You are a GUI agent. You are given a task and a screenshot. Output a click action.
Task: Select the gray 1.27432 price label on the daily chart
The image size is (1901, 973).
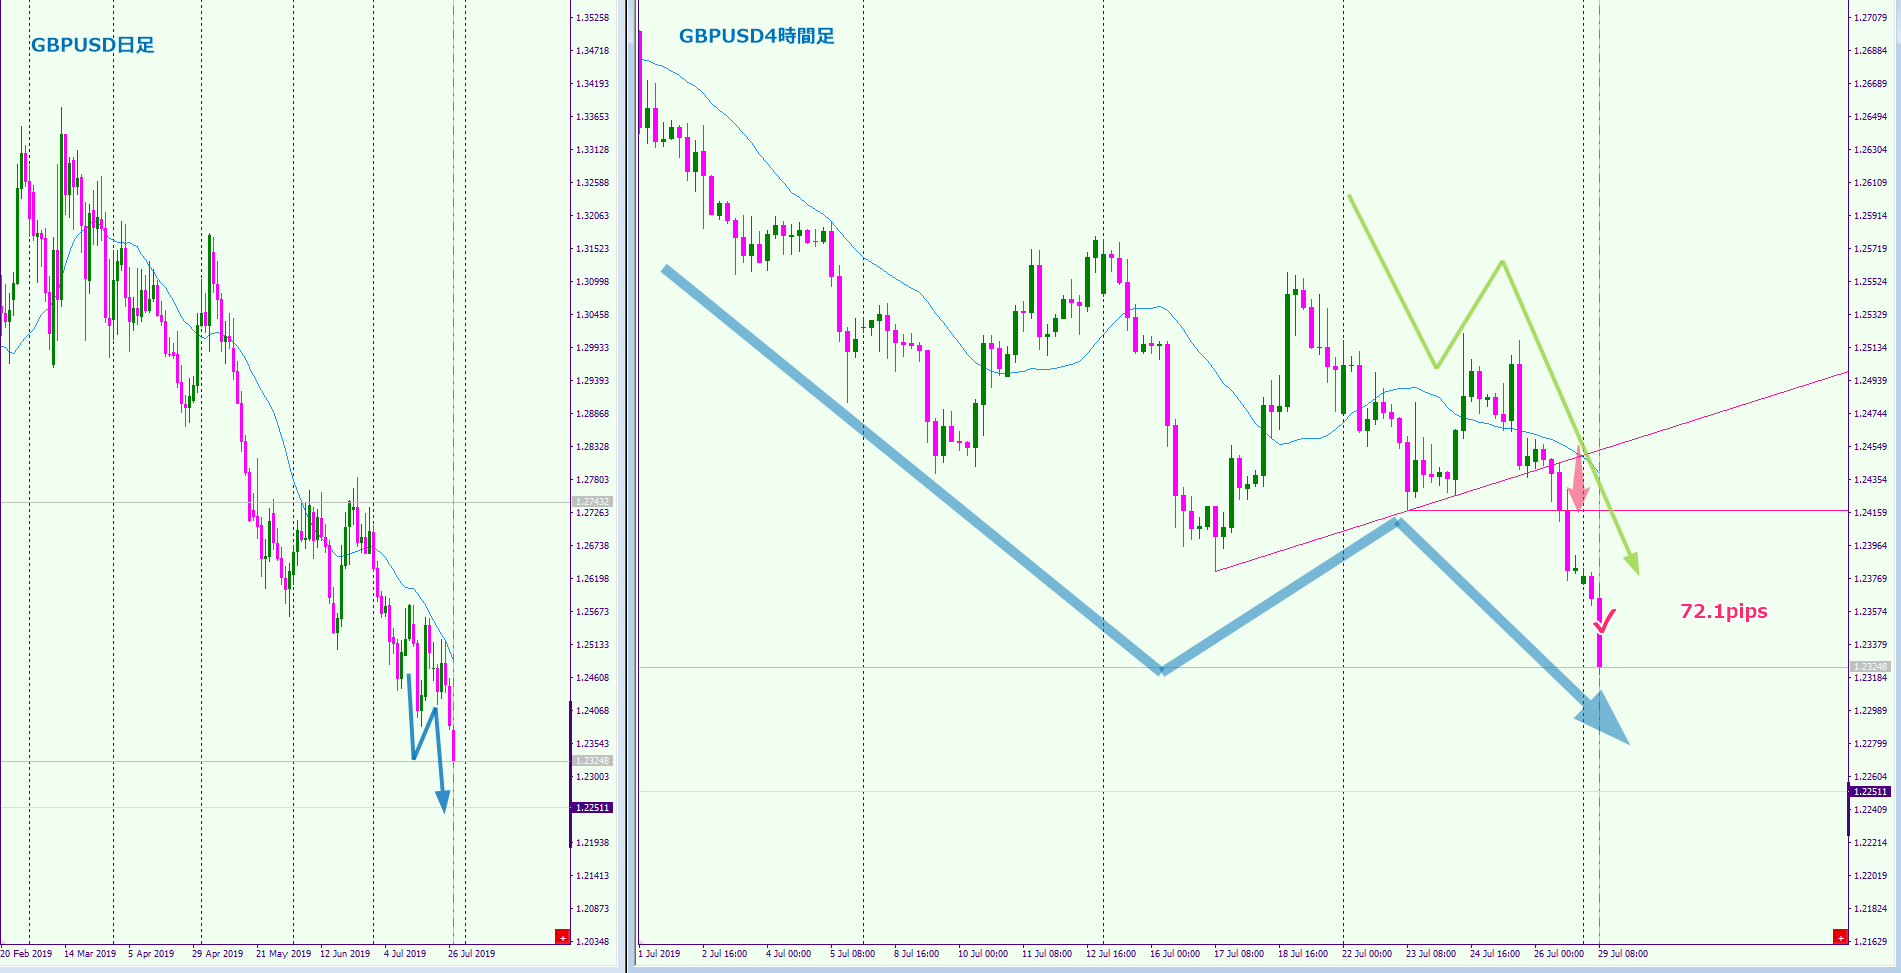(x=592, y=502)
